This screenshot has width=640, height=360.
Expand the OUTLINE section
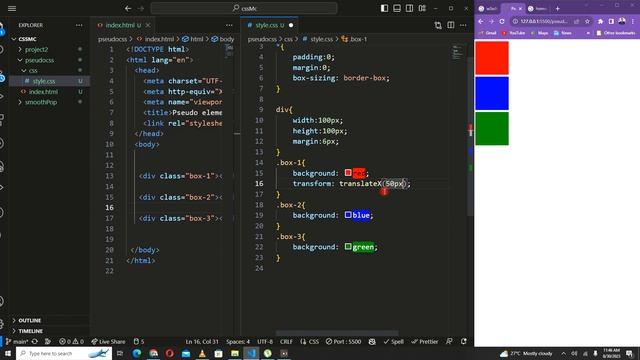click(29, 320)
